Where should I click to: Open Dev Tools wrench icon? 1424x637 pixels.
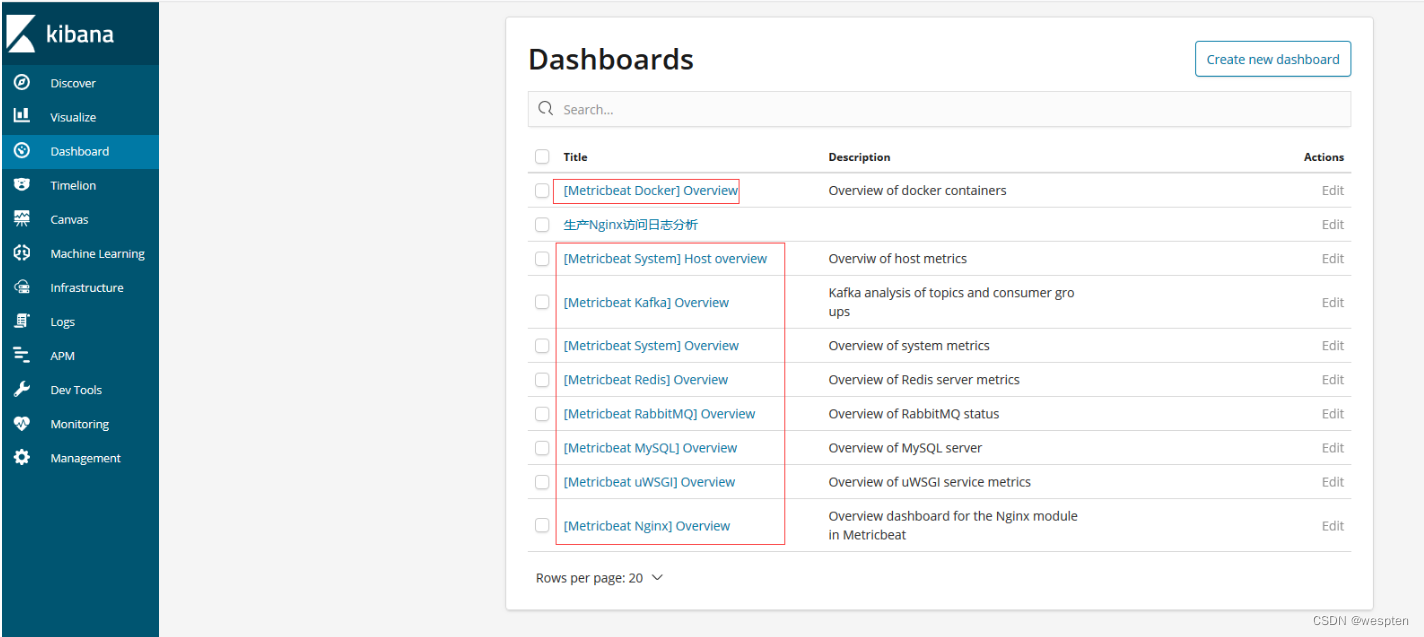[22, 390]
